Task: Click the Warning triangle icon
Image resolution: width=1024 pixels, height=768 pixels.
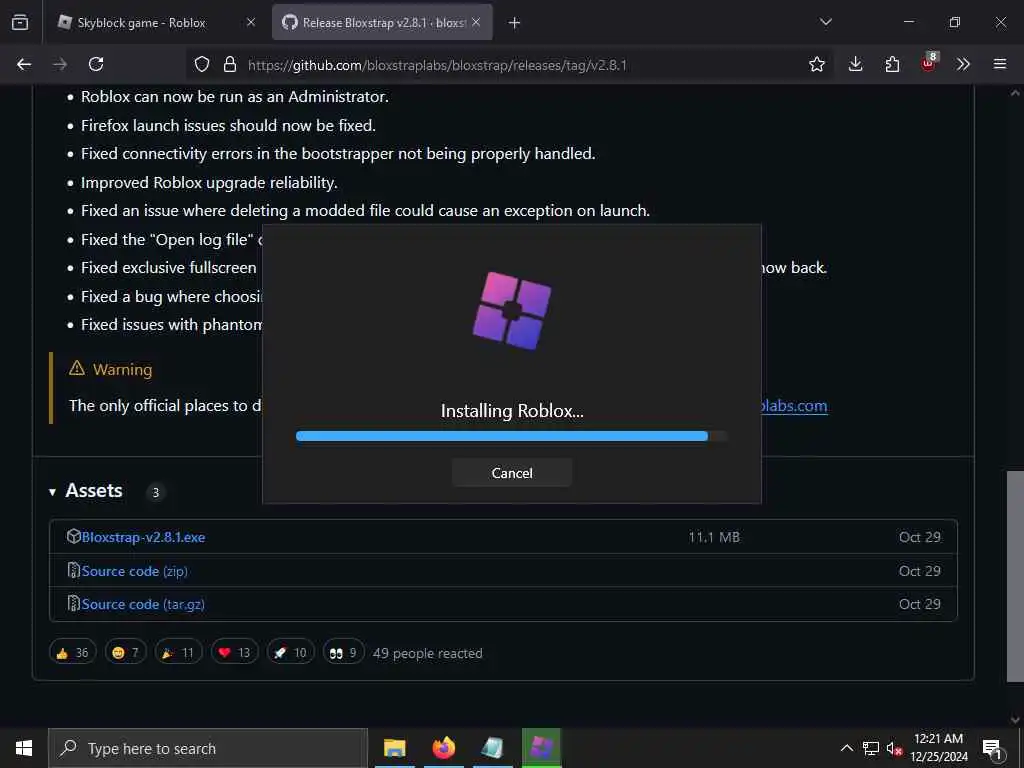Action: [x=77, y=368]
